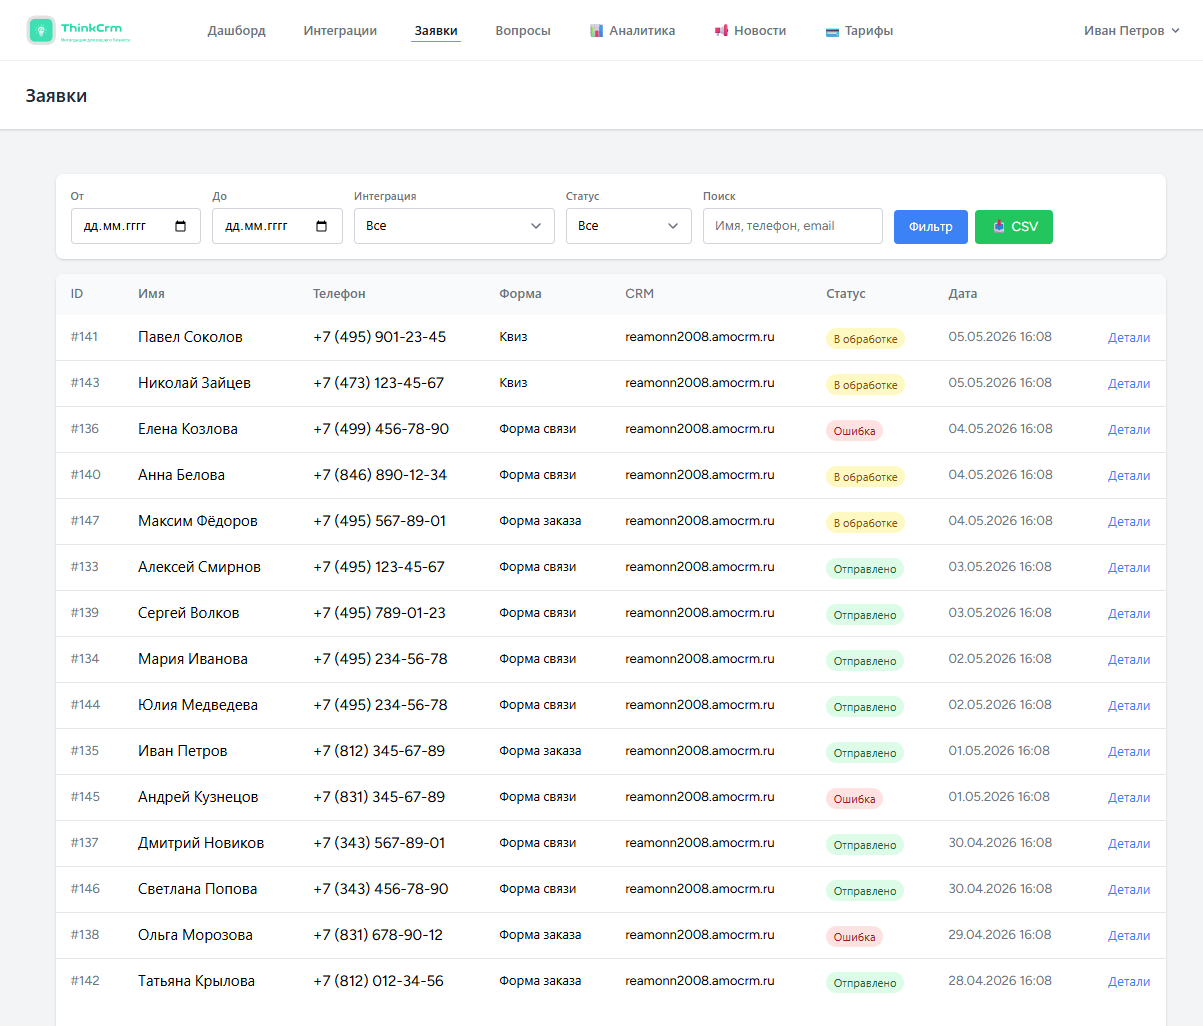1203x1026 pixels.
Task: Go to the Дашборд tab
Action: point(237,31)
